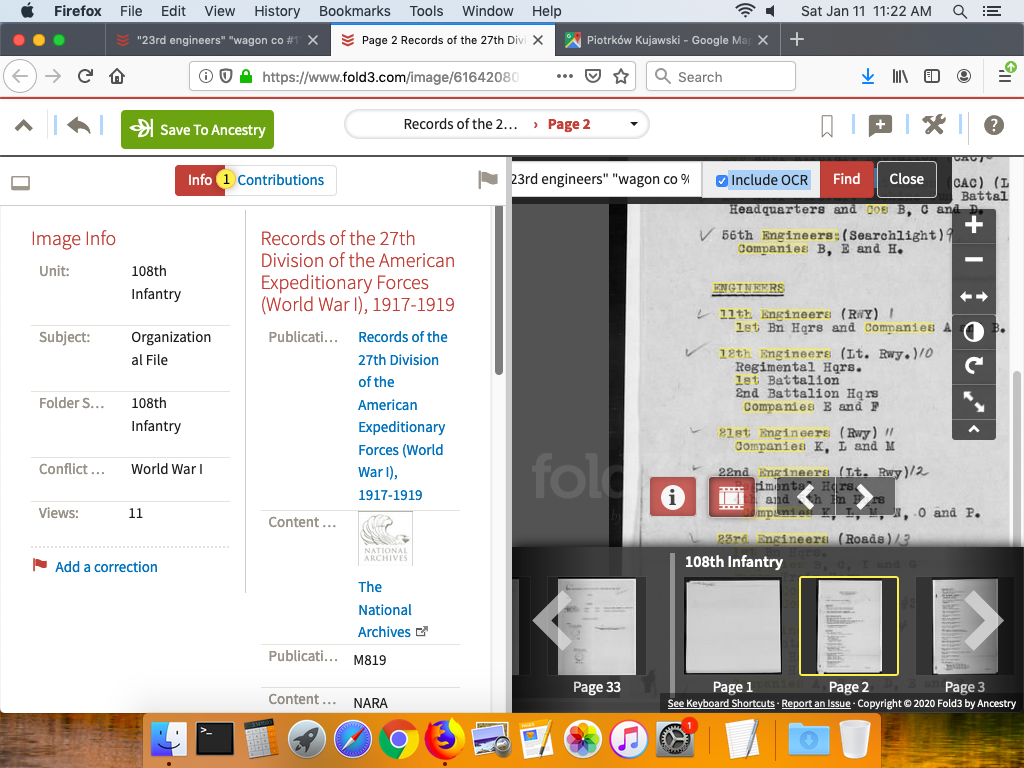Open the Page 2 breadcrumb dropdown
The height and width of the screenshot is (768, 1024).
click(x=633, y=125)
